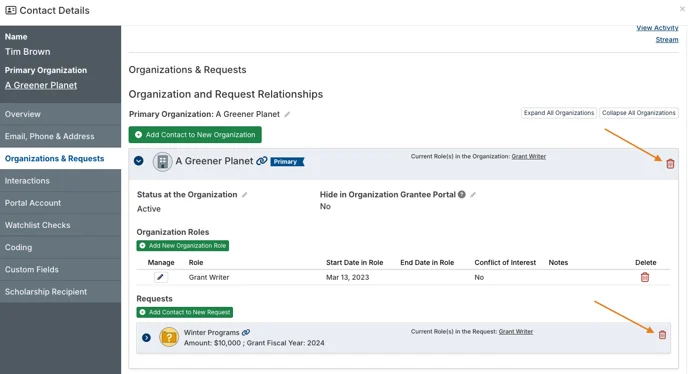Edit primary organization pencil icon

287,114
